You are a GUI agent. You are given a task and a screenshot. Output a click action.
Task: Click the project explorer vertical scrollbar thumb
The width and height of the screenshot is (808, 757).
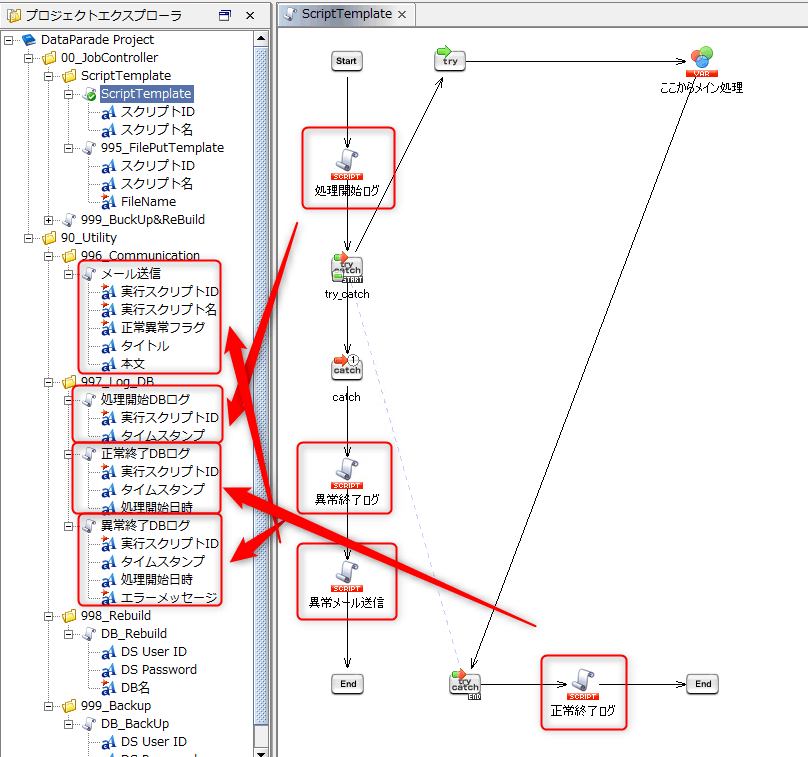(261, 385)
